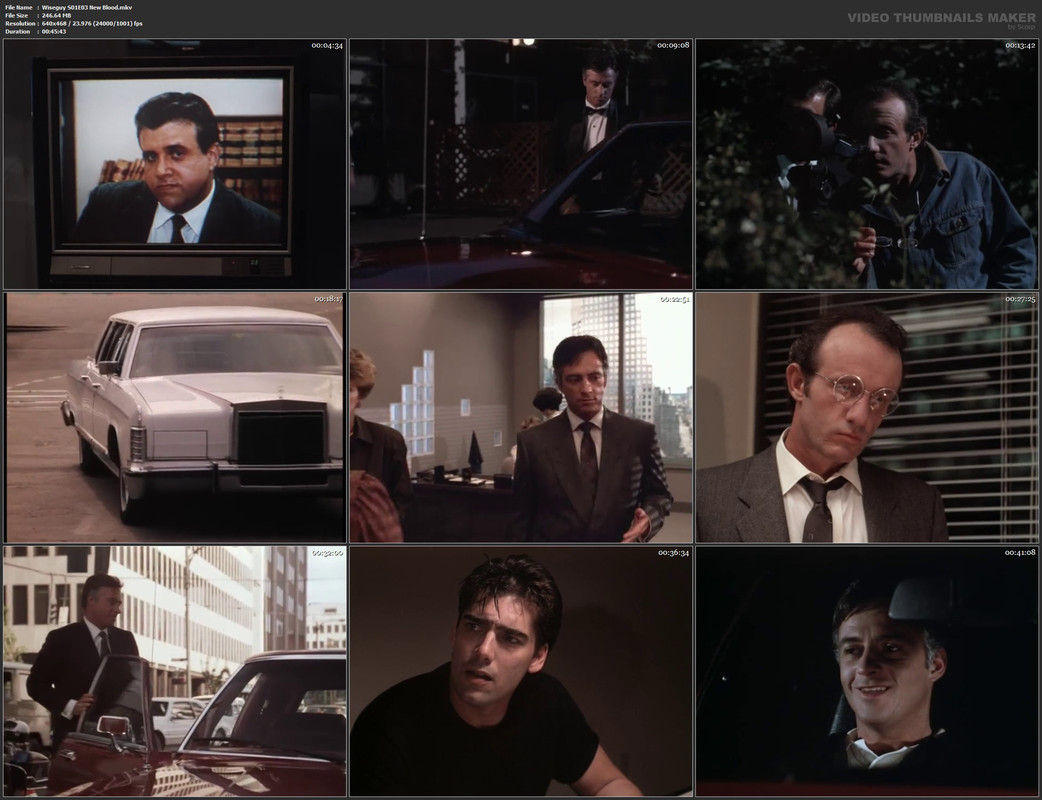
Task: Click the file size value '246.64 MB'
Action: click(56, 15)
